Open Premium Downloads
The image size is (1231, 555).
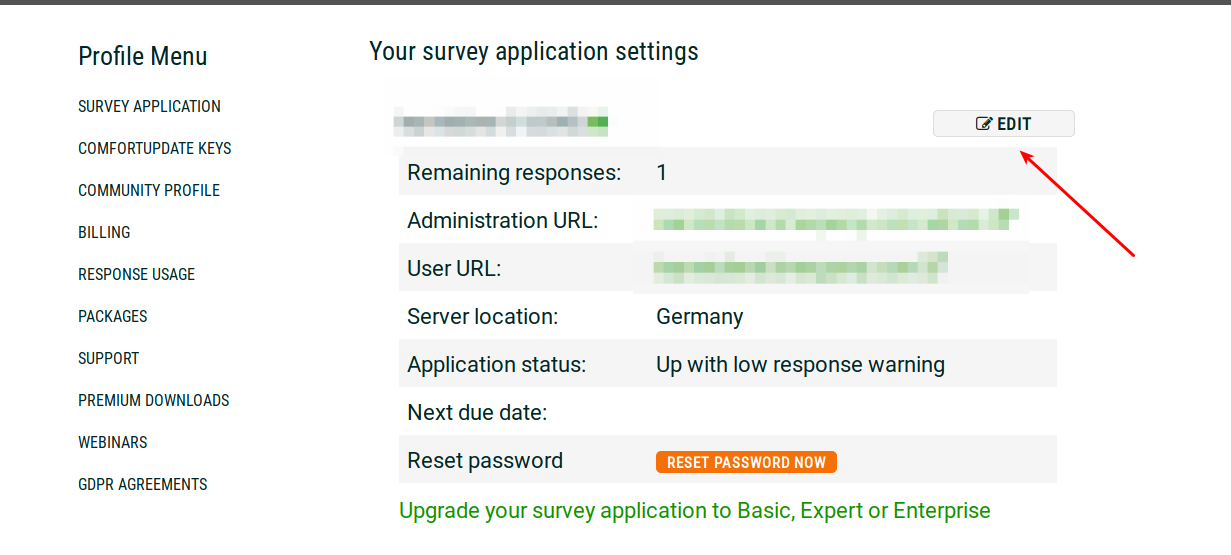click(x=153, y=400)
